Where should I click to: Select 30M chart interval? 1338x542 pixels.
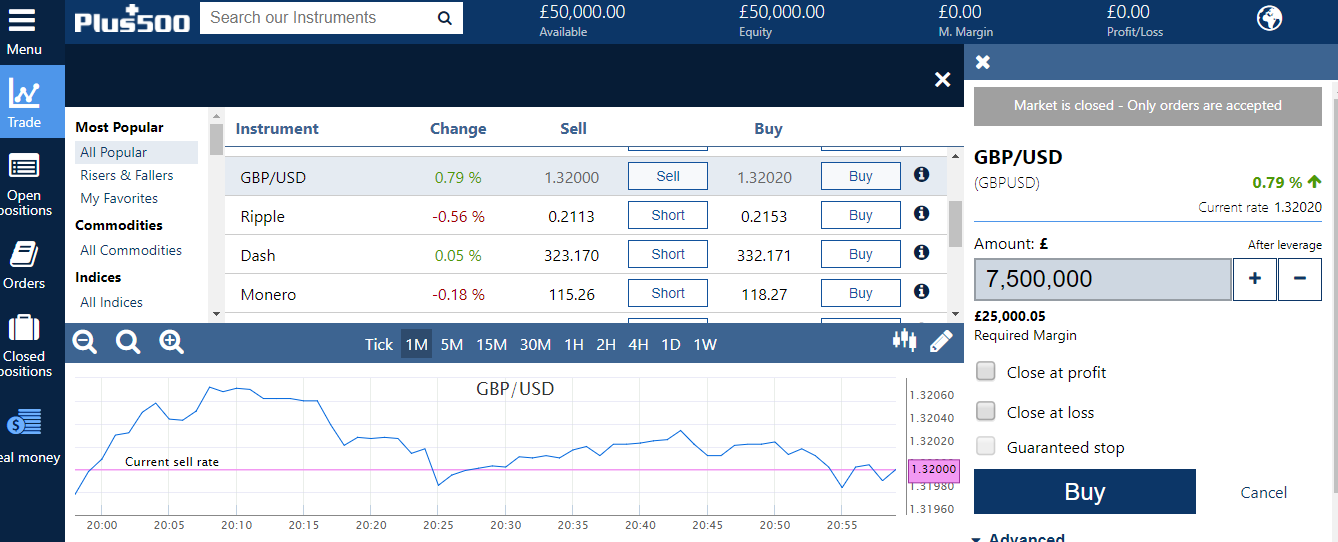(535, 344)
